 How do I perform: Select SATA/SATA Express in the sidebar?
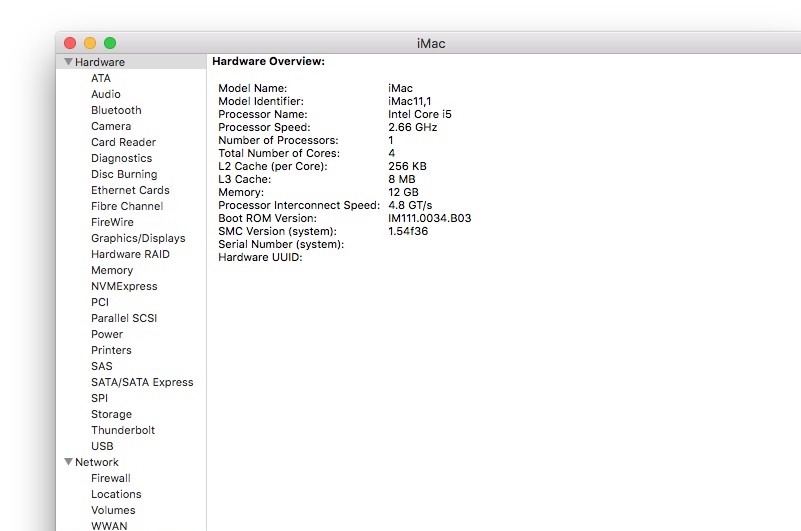142,382
